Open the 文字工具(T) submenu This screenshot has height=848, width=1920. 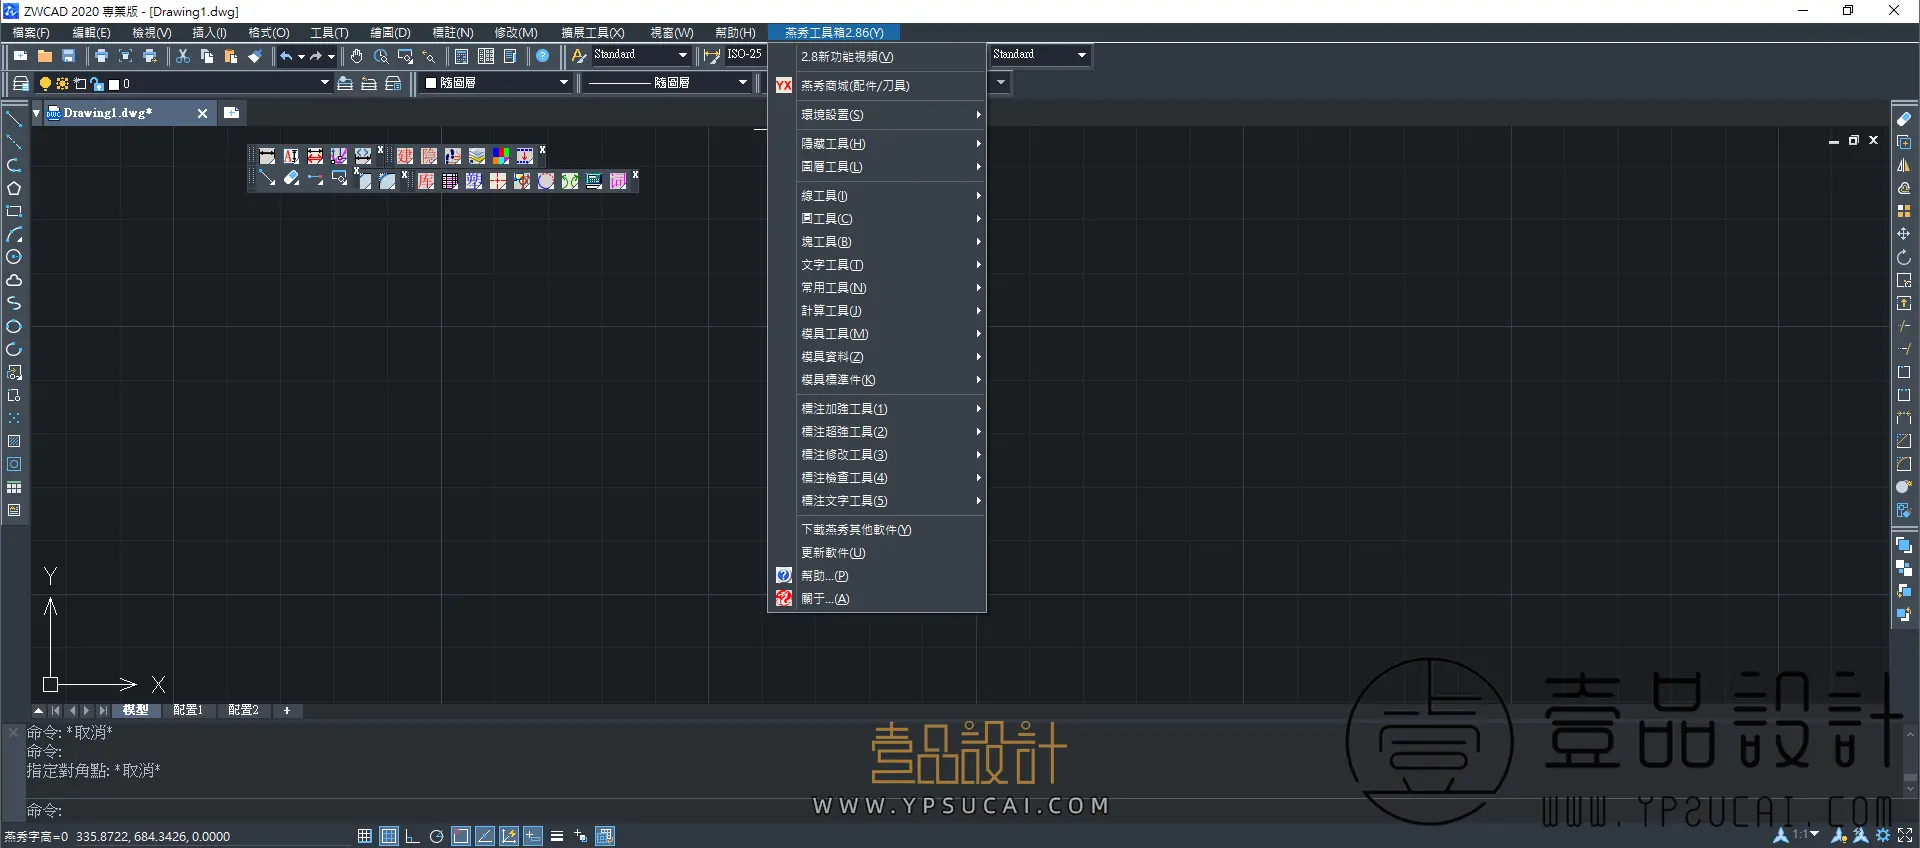point(877,265)
